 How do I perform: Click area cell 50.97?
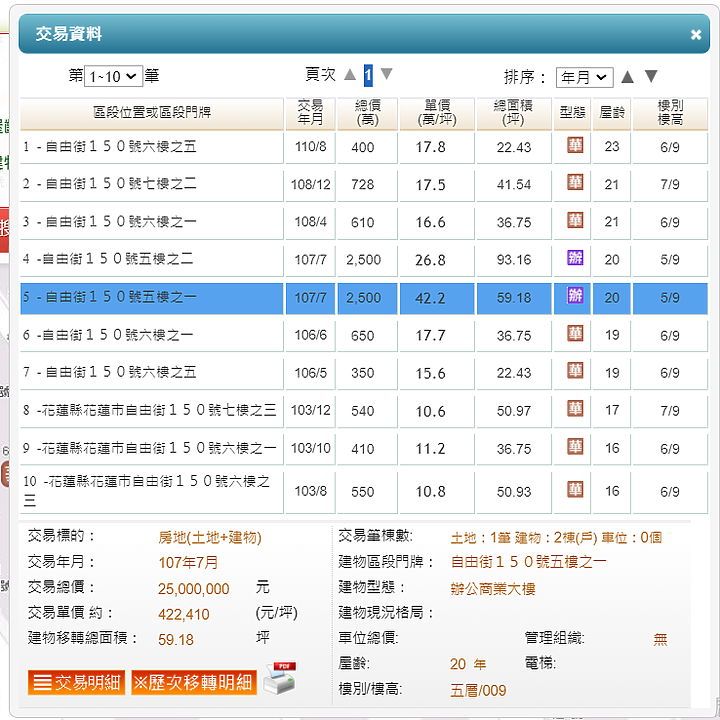513,411
